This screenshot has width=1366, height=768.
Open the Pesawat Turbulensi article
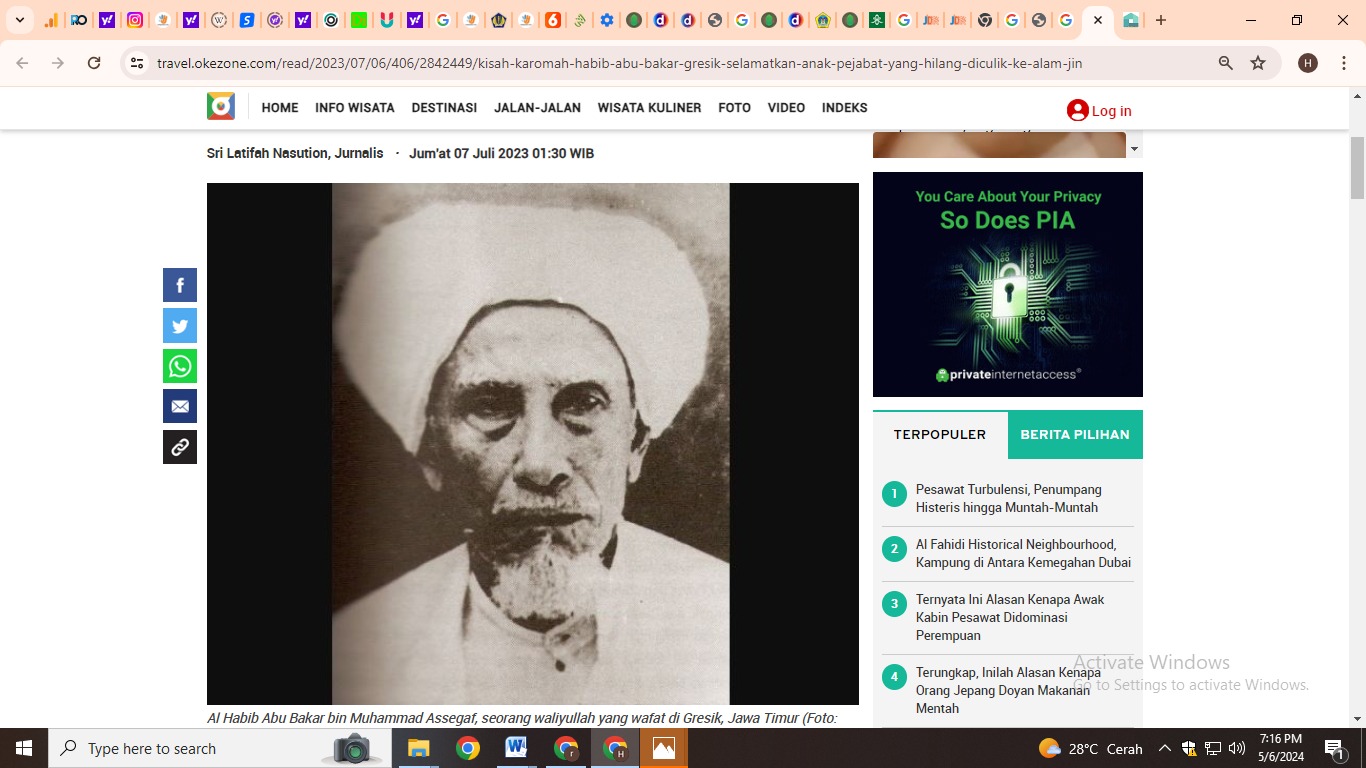pos(1008,498)
